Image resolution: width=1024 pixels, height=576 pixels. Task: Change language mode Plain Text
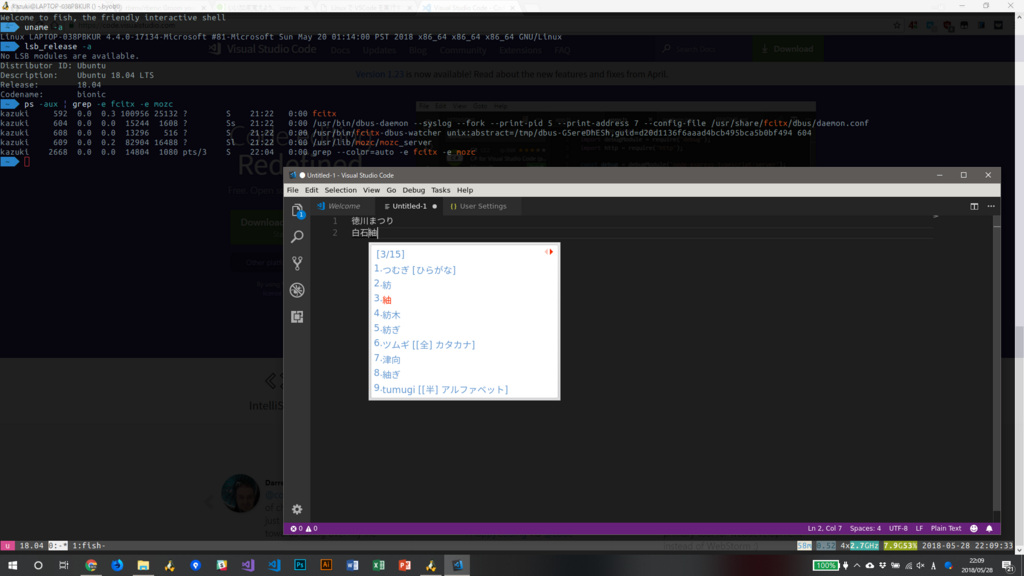946,528
